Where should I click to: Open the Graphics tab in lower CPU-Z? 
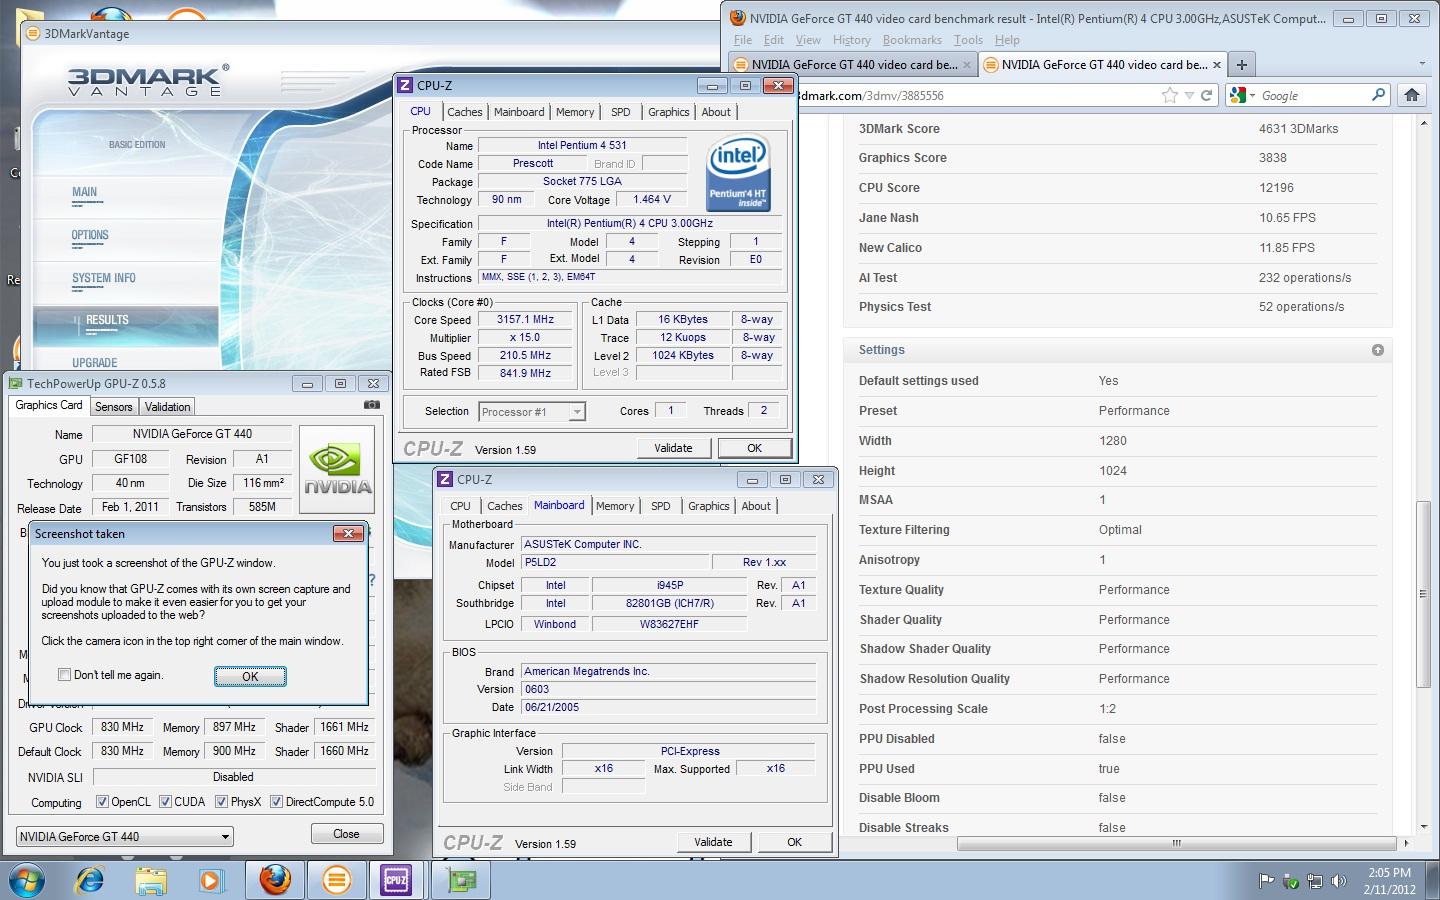[x=709, y=506]
